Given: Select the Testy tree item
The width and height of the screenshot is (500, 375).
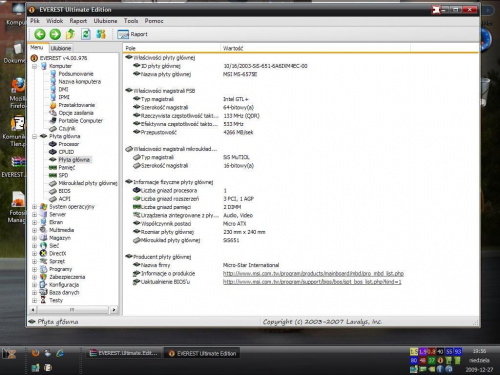Looking at the screenshot, I should tap(56, 300).
